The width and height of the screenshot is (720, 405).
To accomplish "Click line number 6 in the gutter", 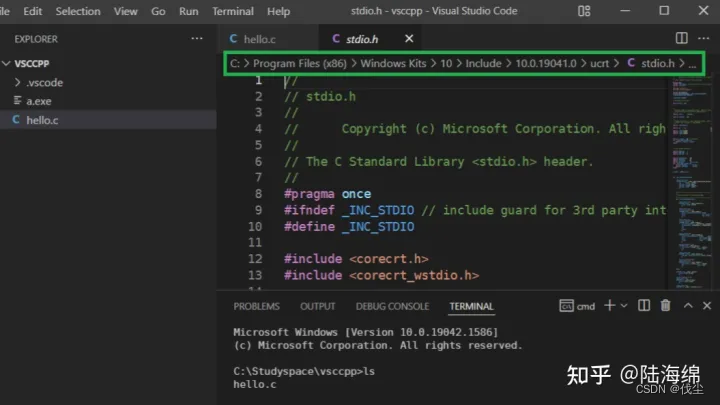I will click(x=259, y=162).
